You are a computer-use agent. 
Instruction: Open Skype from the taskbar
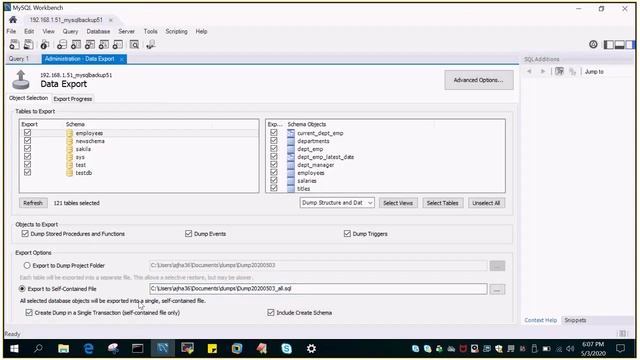coord(287,349)
